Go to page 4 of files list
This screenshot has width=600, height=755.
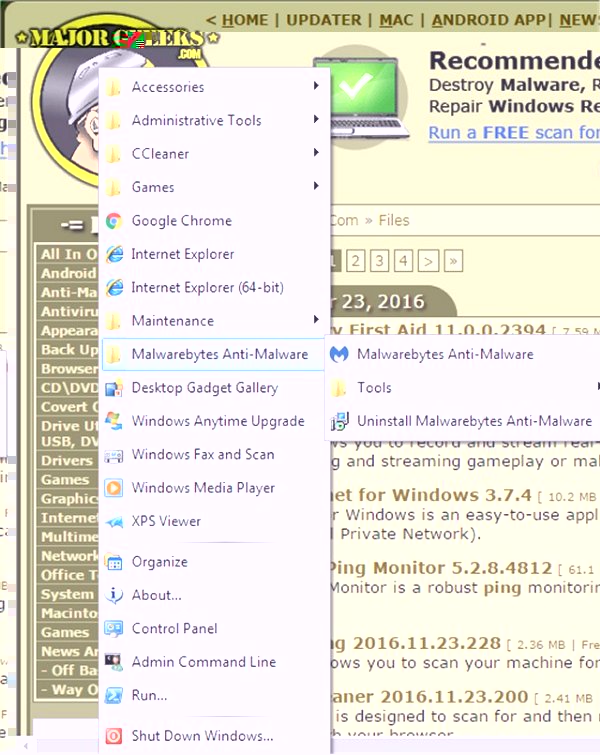point(404,261)
